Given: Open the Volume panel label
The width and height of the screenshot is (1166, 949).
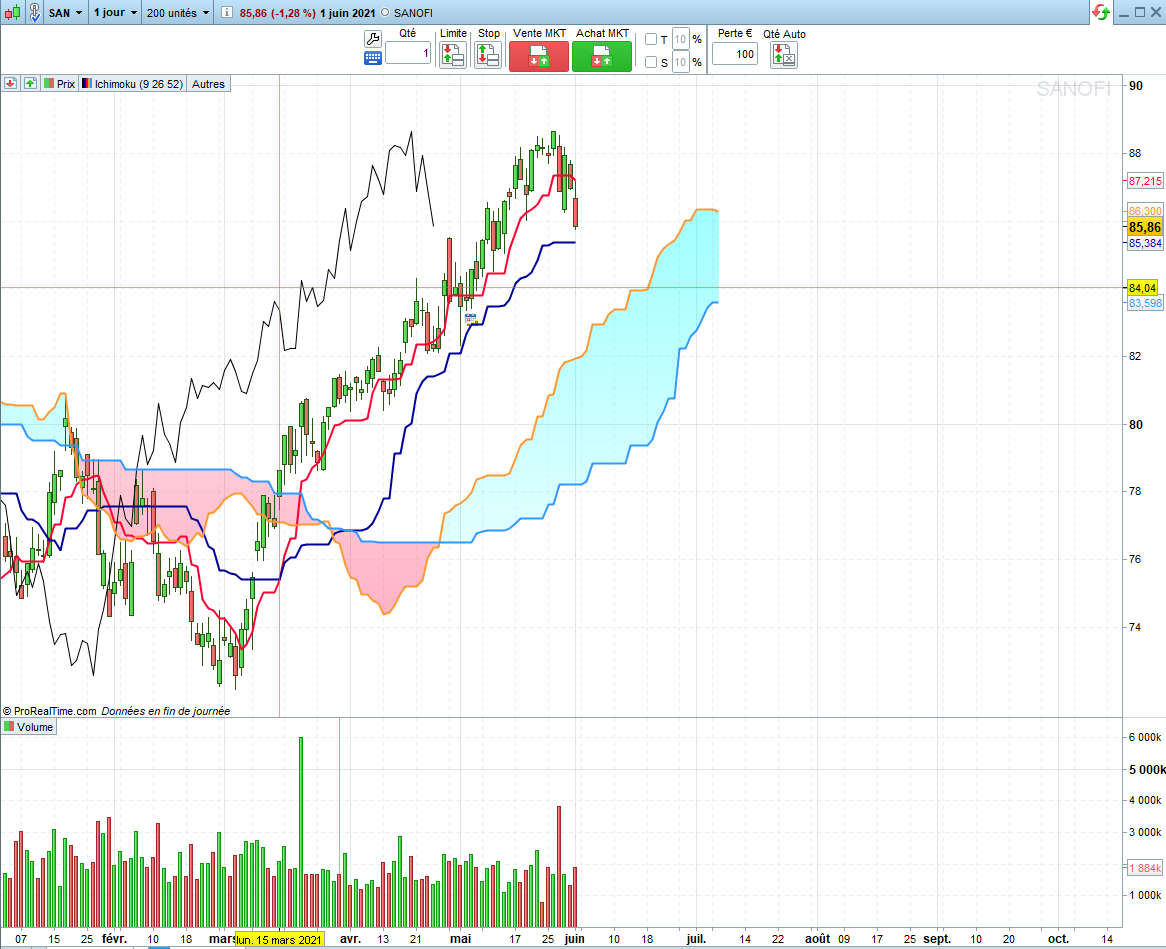Looking at the screenshot, I should click(x=29, y=727).
